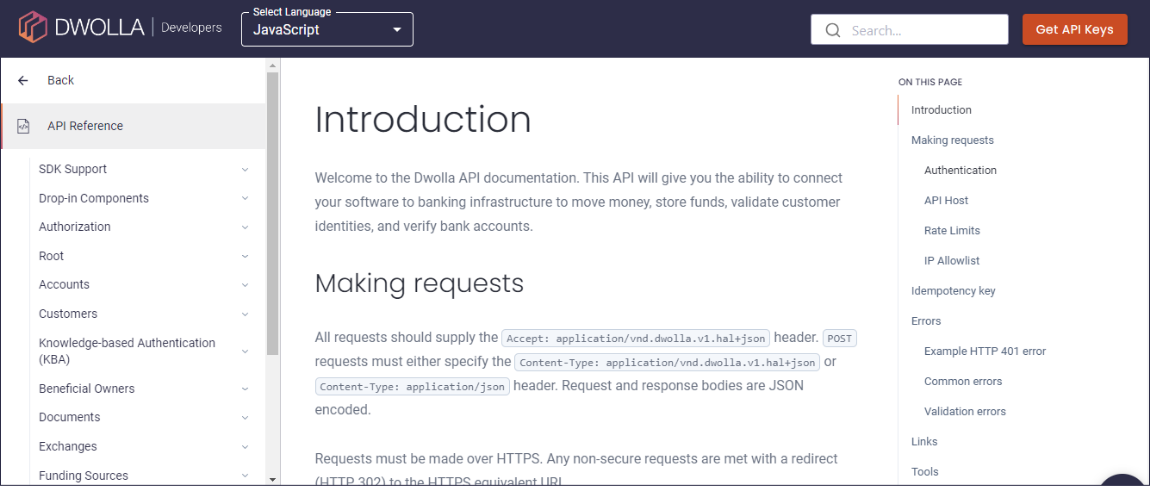Viewport: 1150px width, 486px height.
Task: Click the API Reference code file icon
Action: (23, 126)
